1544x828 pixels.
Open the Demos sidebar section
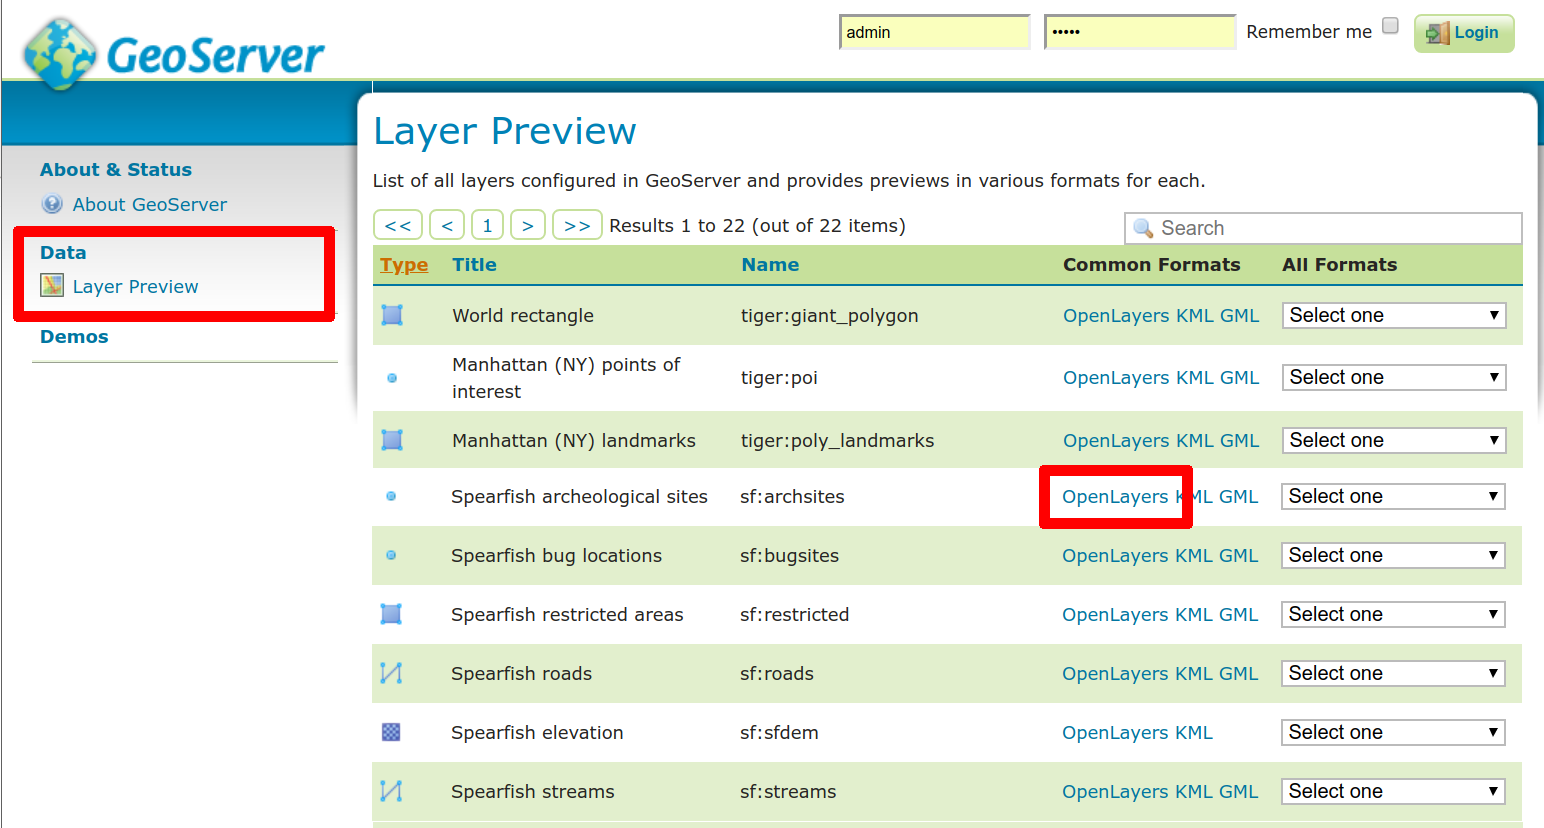click(74, 337)
